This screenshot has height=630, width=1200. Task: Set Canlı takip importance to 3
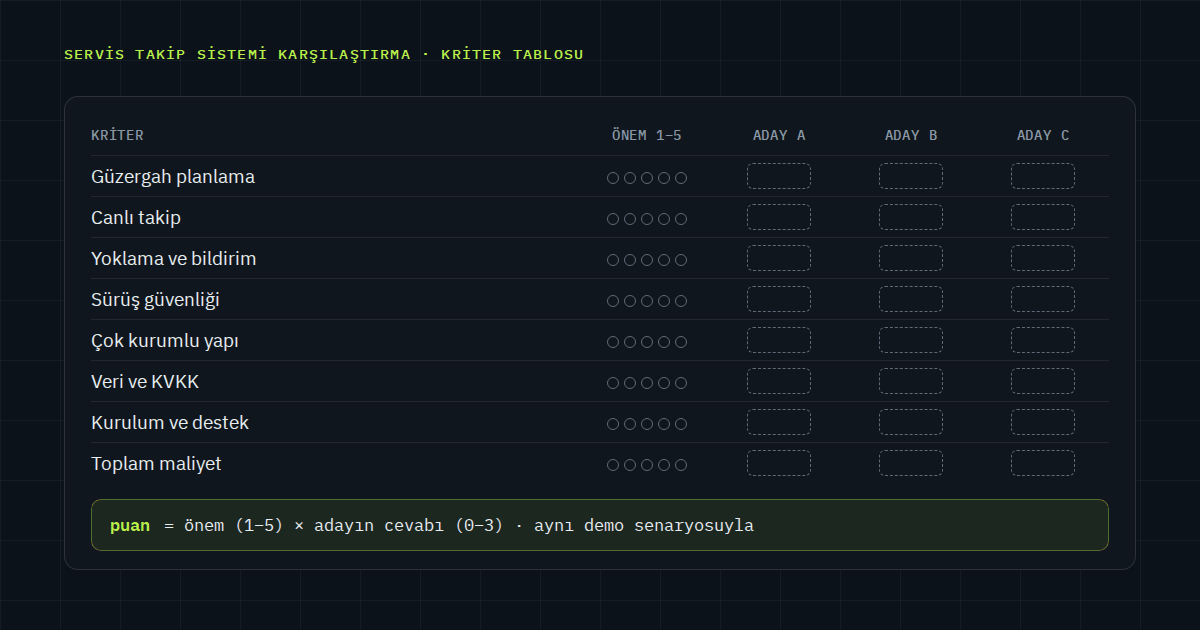[x=647, y=219]
